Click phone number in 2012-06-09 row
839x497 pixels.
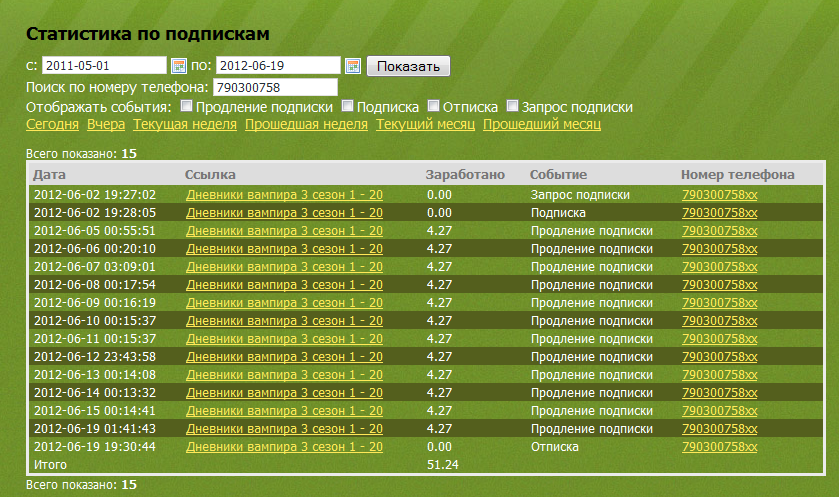pos(720,303)
